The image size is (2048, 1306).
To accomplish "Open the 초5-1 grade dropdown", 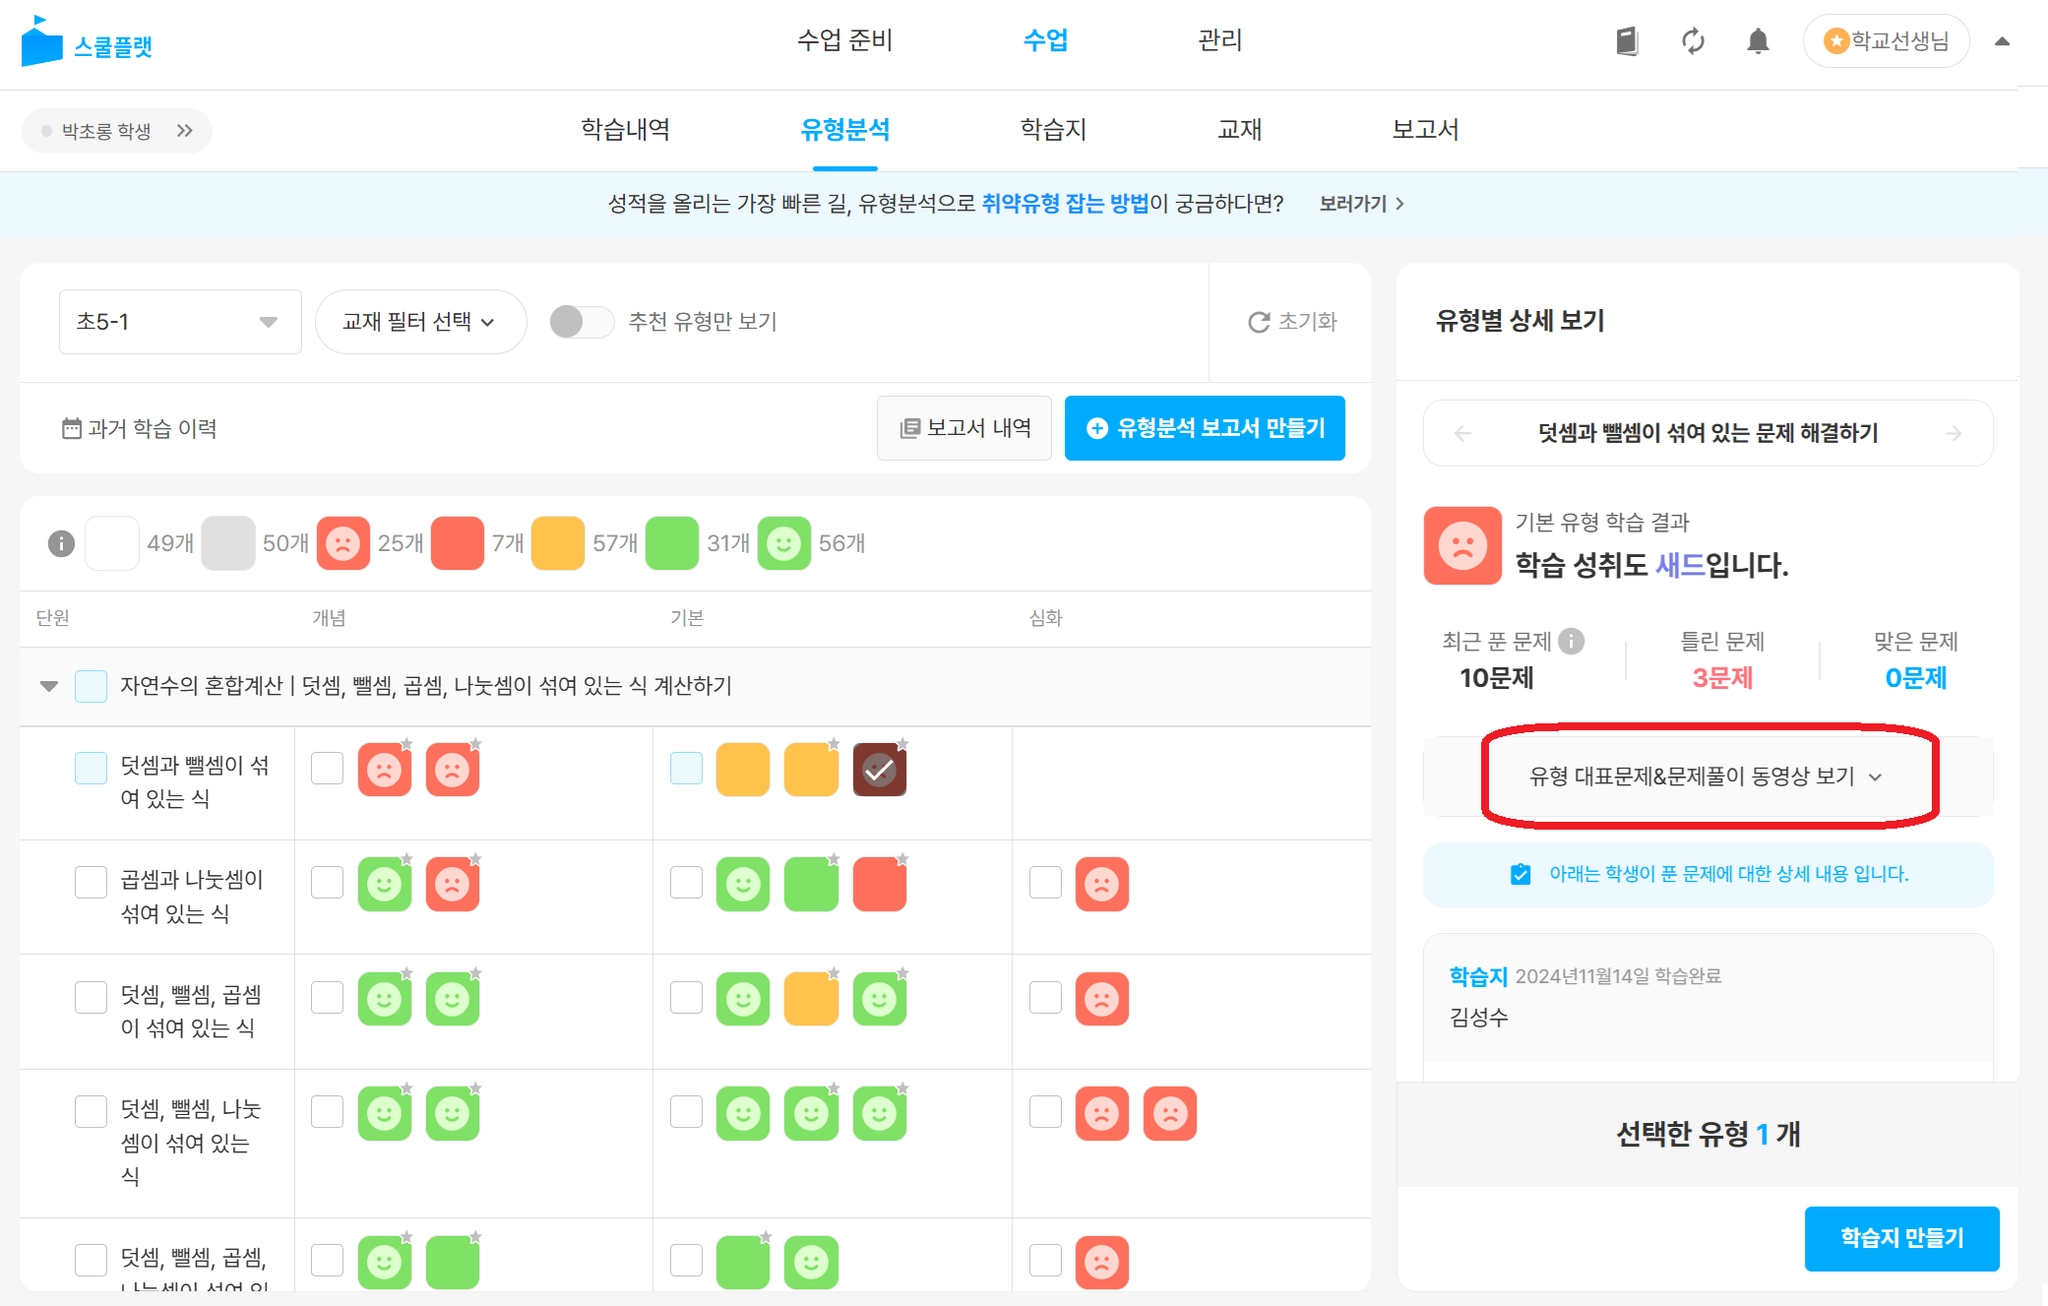I will [x=180, y=321].
